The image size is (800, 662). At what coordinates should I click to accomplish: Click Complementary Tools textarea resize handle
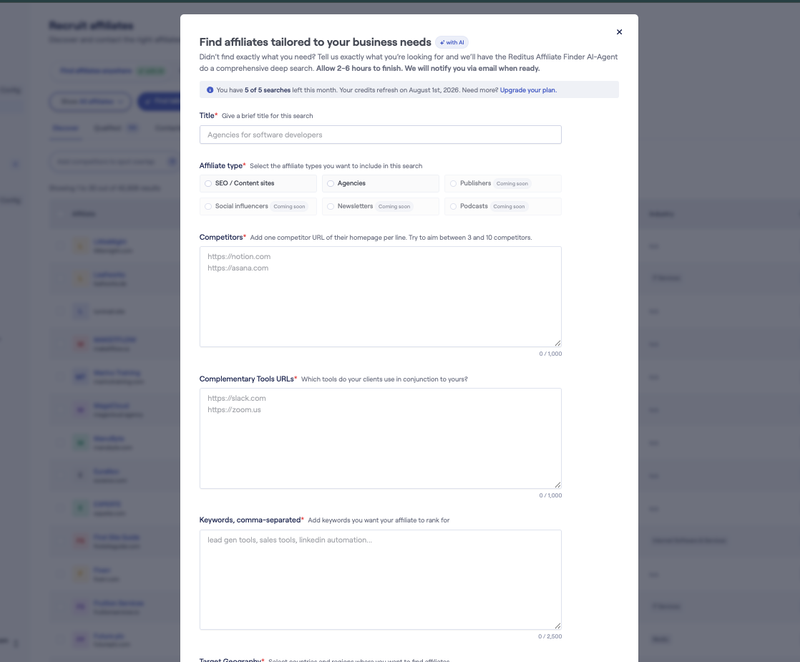558,485
